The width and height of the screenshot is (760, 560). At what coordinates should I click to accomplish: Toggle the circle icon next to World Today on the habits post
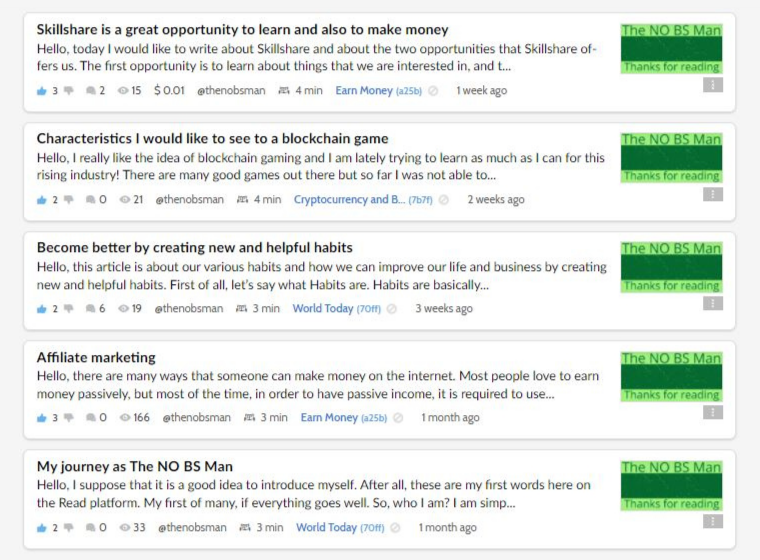click(x=392, y=309)
